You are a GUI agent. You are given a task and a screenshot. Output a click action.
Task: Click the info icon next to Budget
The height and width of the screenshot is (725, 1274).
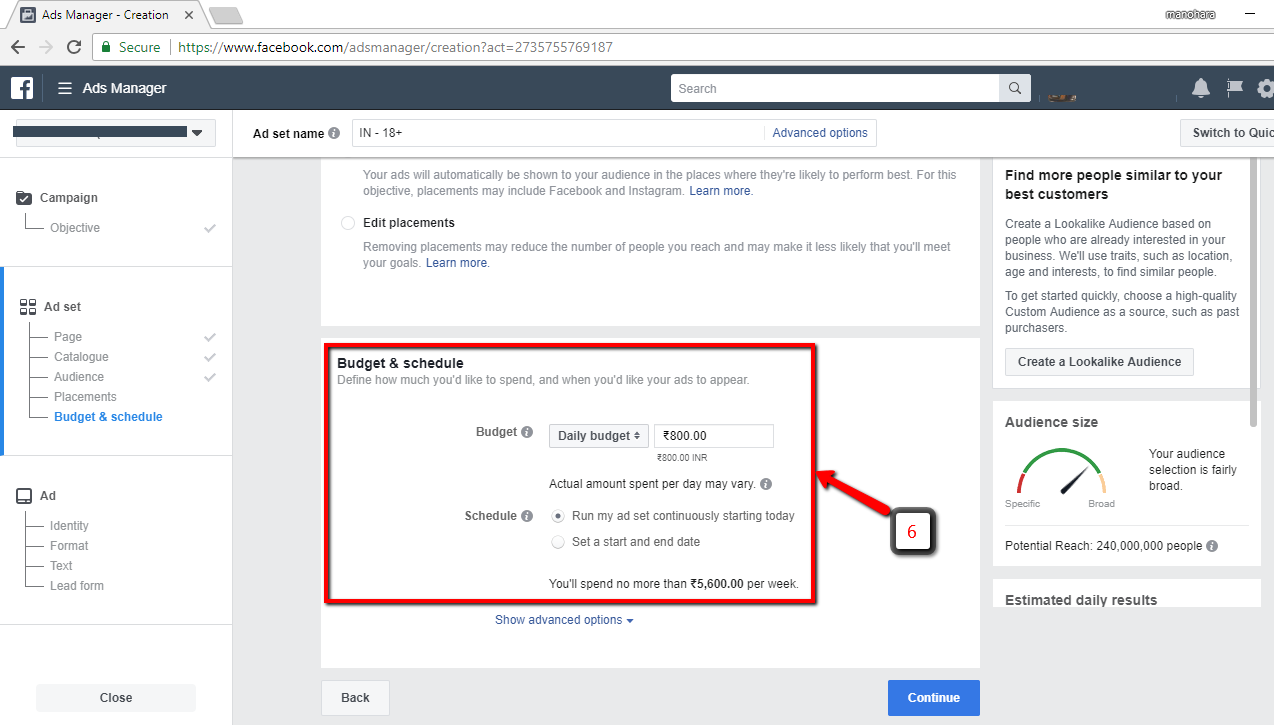point(527,432)
